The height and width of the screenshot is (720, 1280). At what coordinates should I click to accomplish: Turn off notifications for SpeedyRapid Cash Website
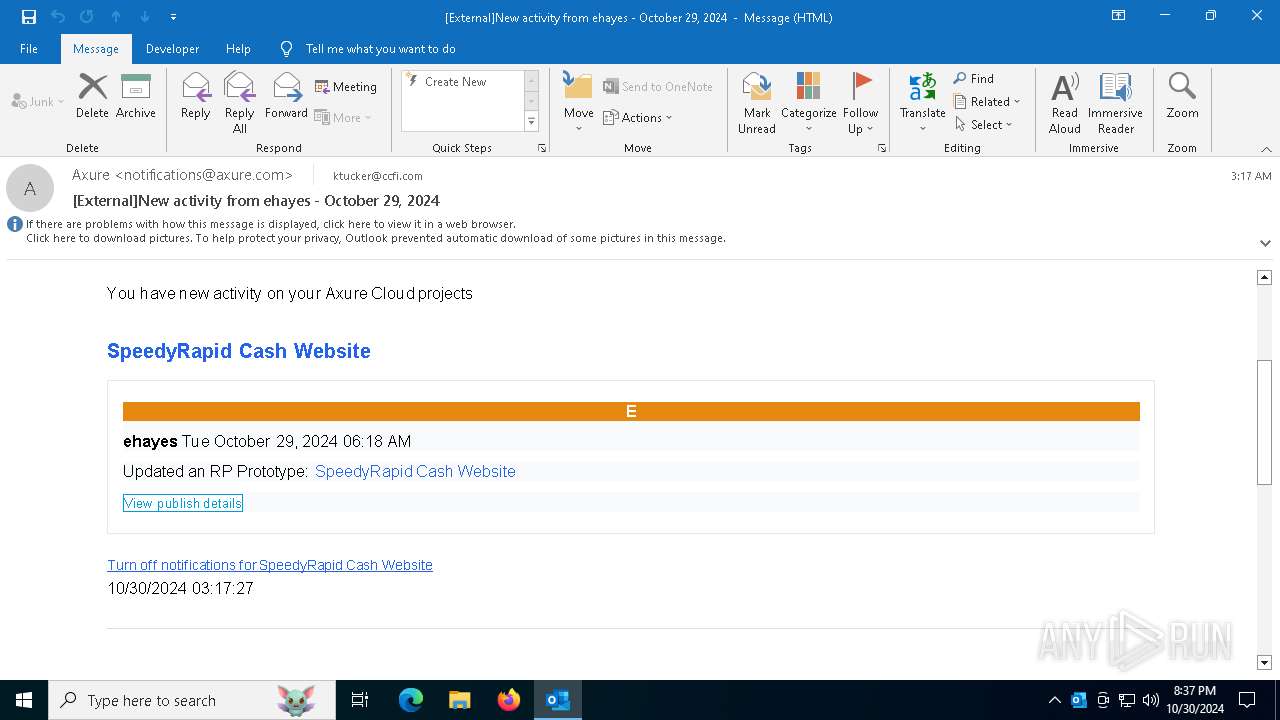tap(270, 565)
